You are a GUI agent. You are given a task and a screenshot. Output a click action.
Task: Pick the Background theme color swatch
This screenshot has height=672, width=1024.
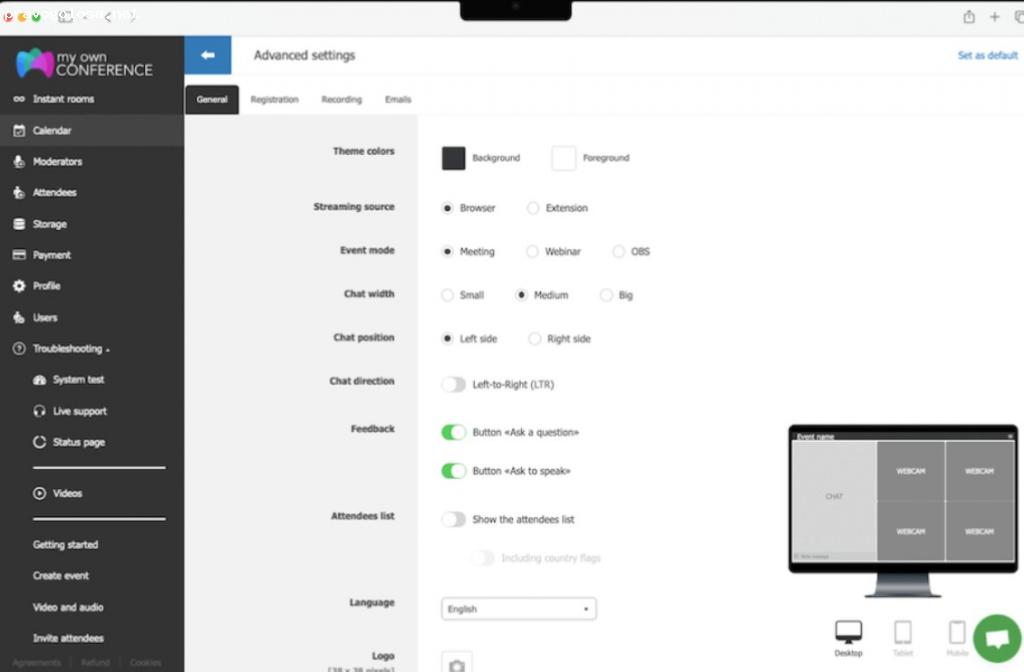pos(454,158)
